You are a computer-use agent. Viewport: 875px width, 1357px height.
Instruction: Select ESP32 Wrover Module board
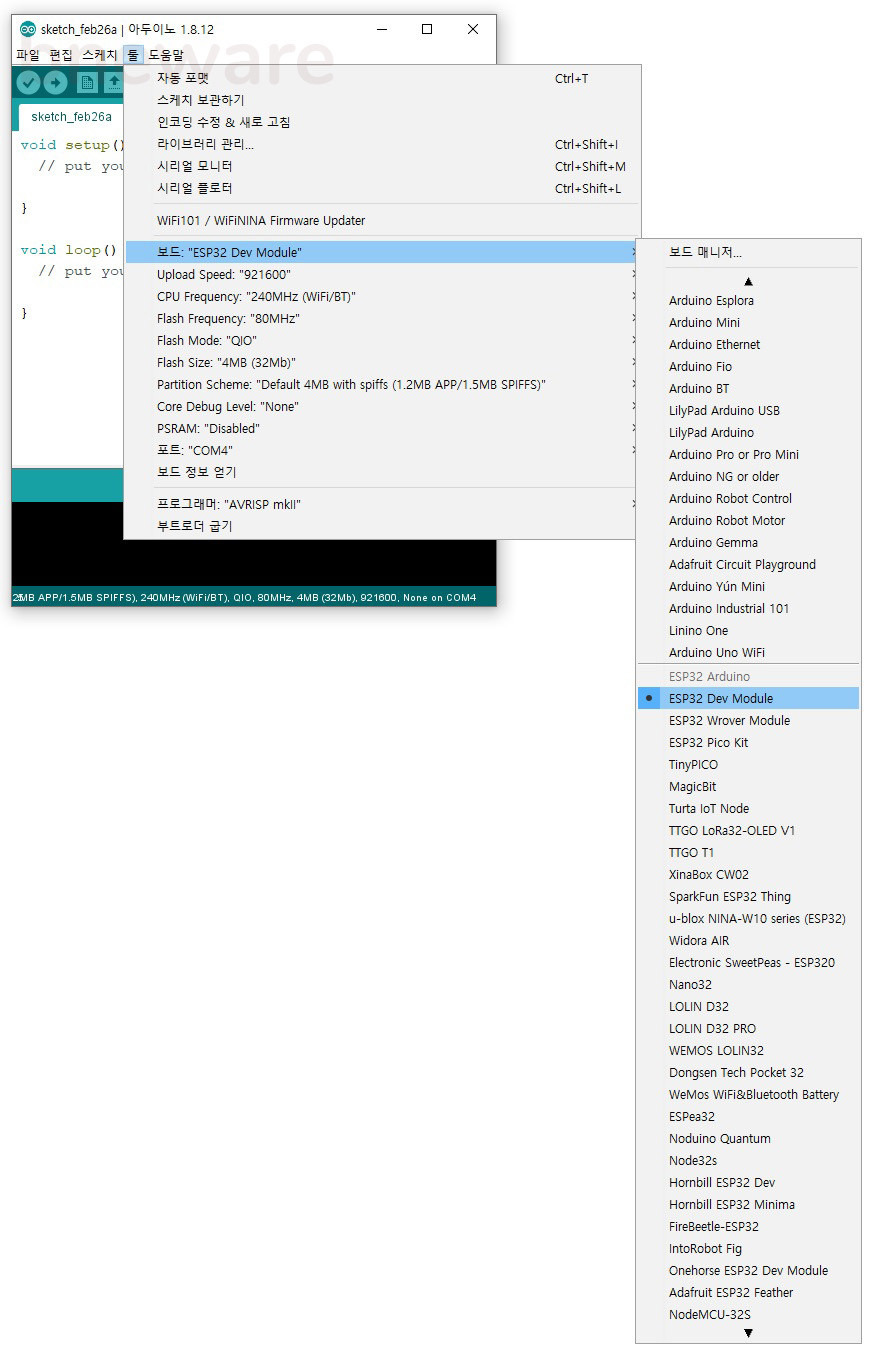[748, 720]
